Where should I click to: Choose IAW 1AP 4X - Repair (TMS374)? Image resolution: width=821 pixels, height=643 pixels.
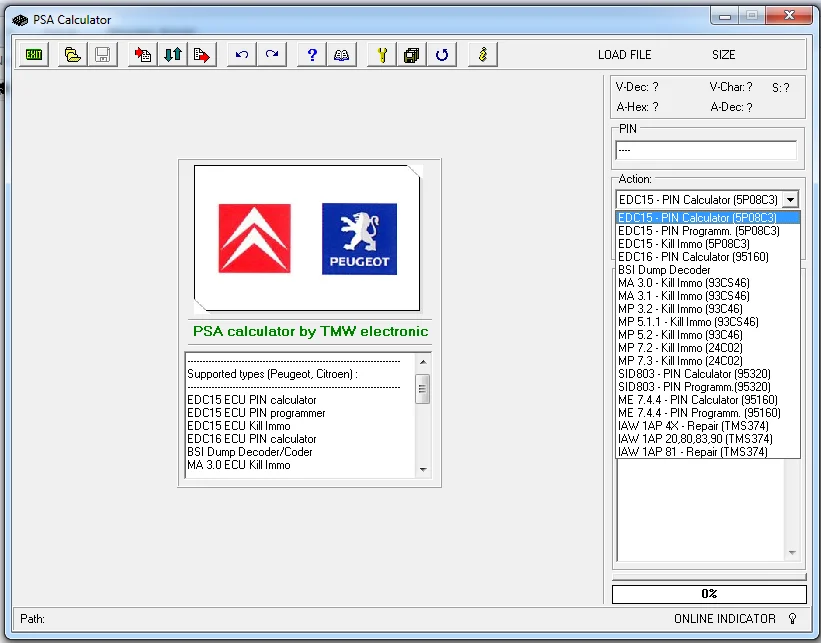[x=708, y=426]
